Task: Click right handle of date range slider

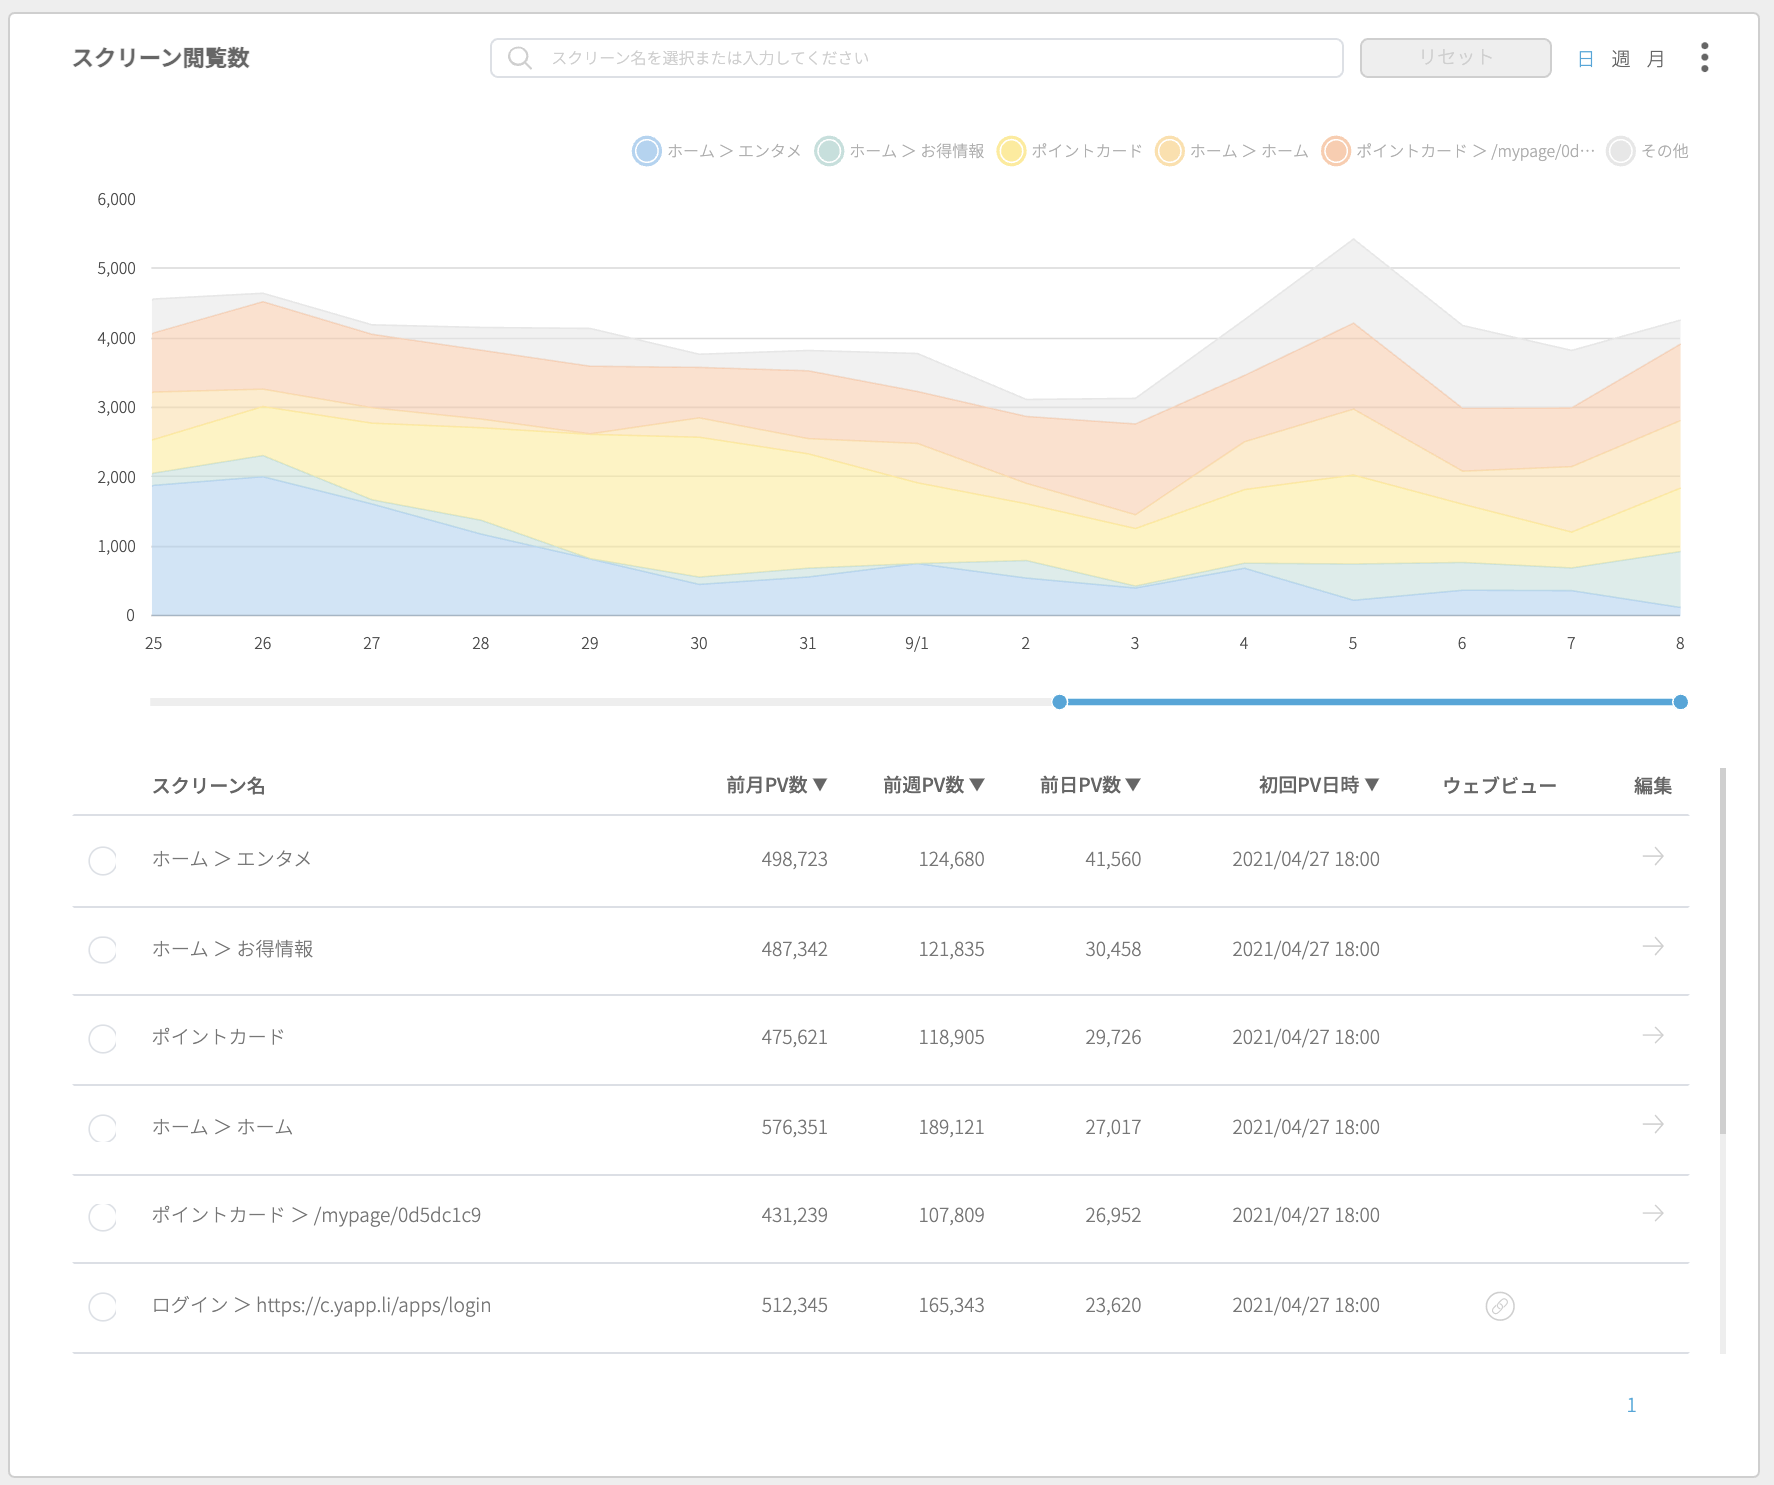Action: click(x=1680, y=702)
